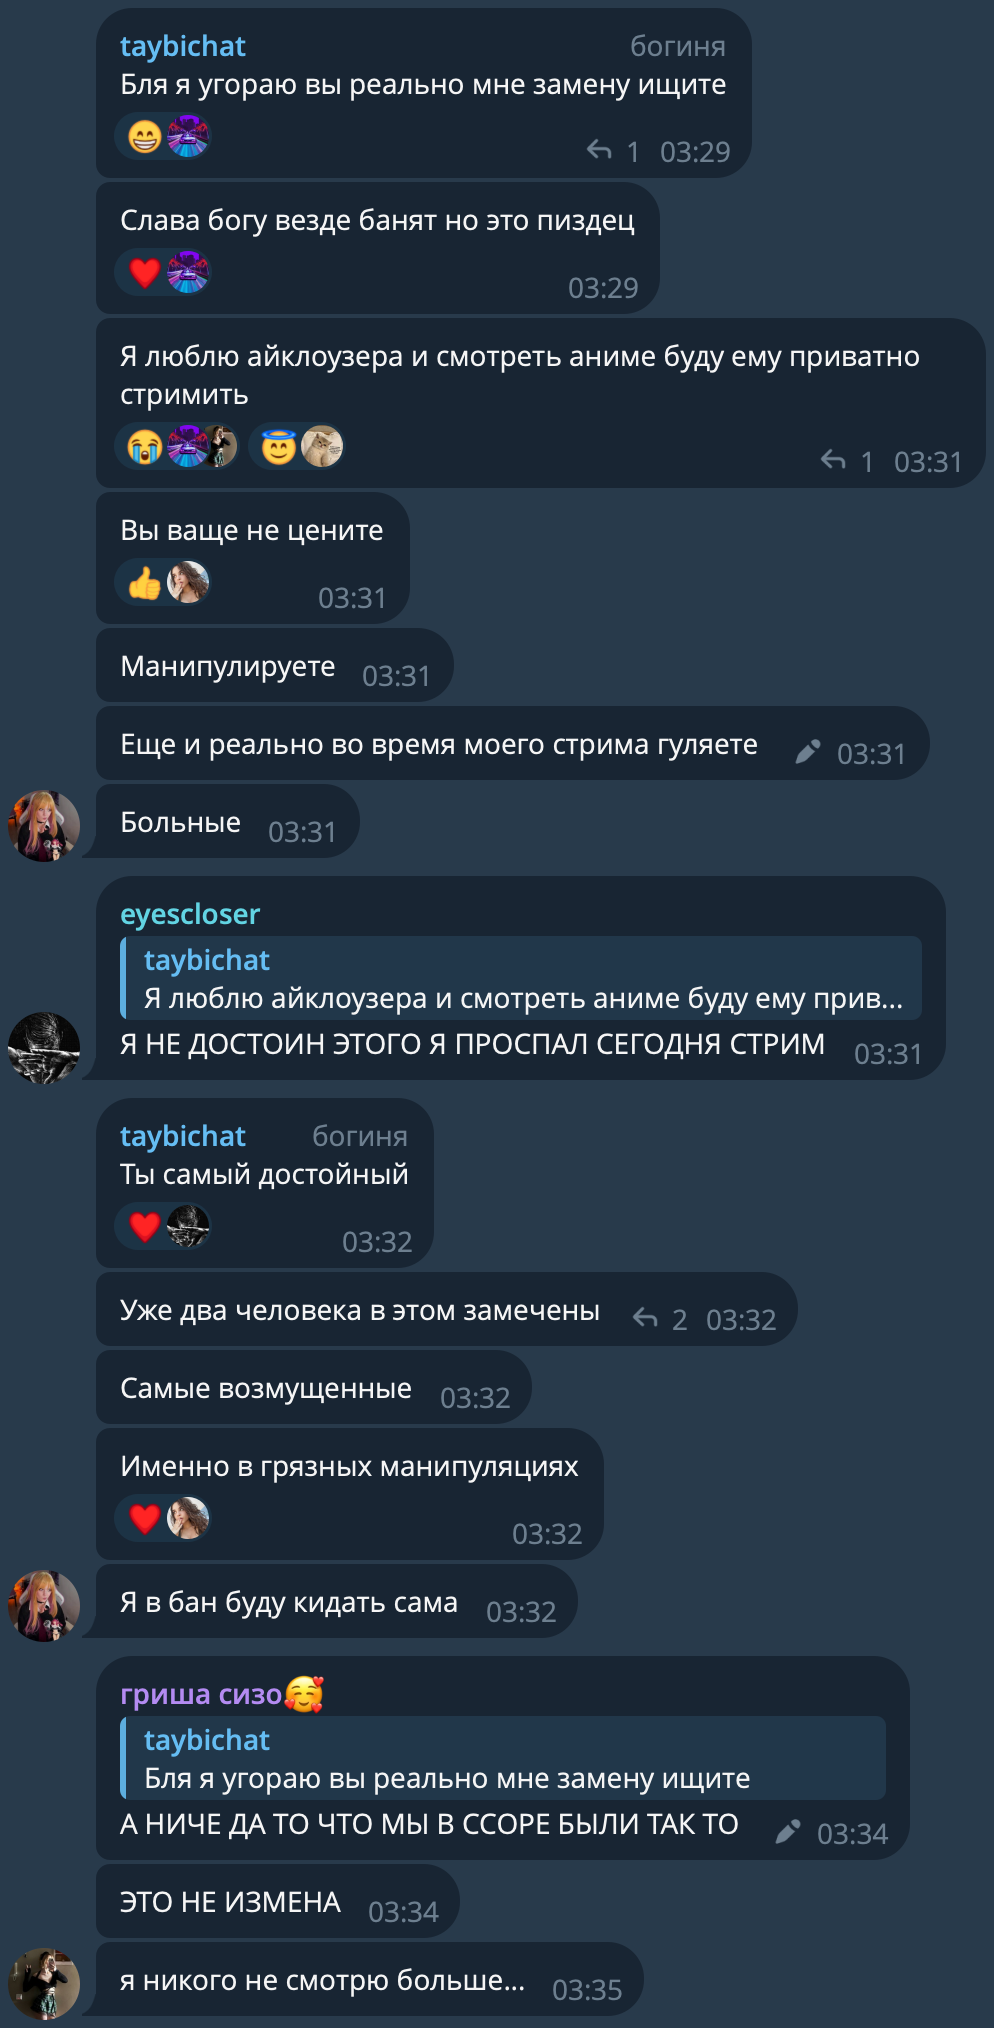Open eyescloser's dark avatar
This screenshot has width=994, height=2028.
click(x=44, y=1048)
